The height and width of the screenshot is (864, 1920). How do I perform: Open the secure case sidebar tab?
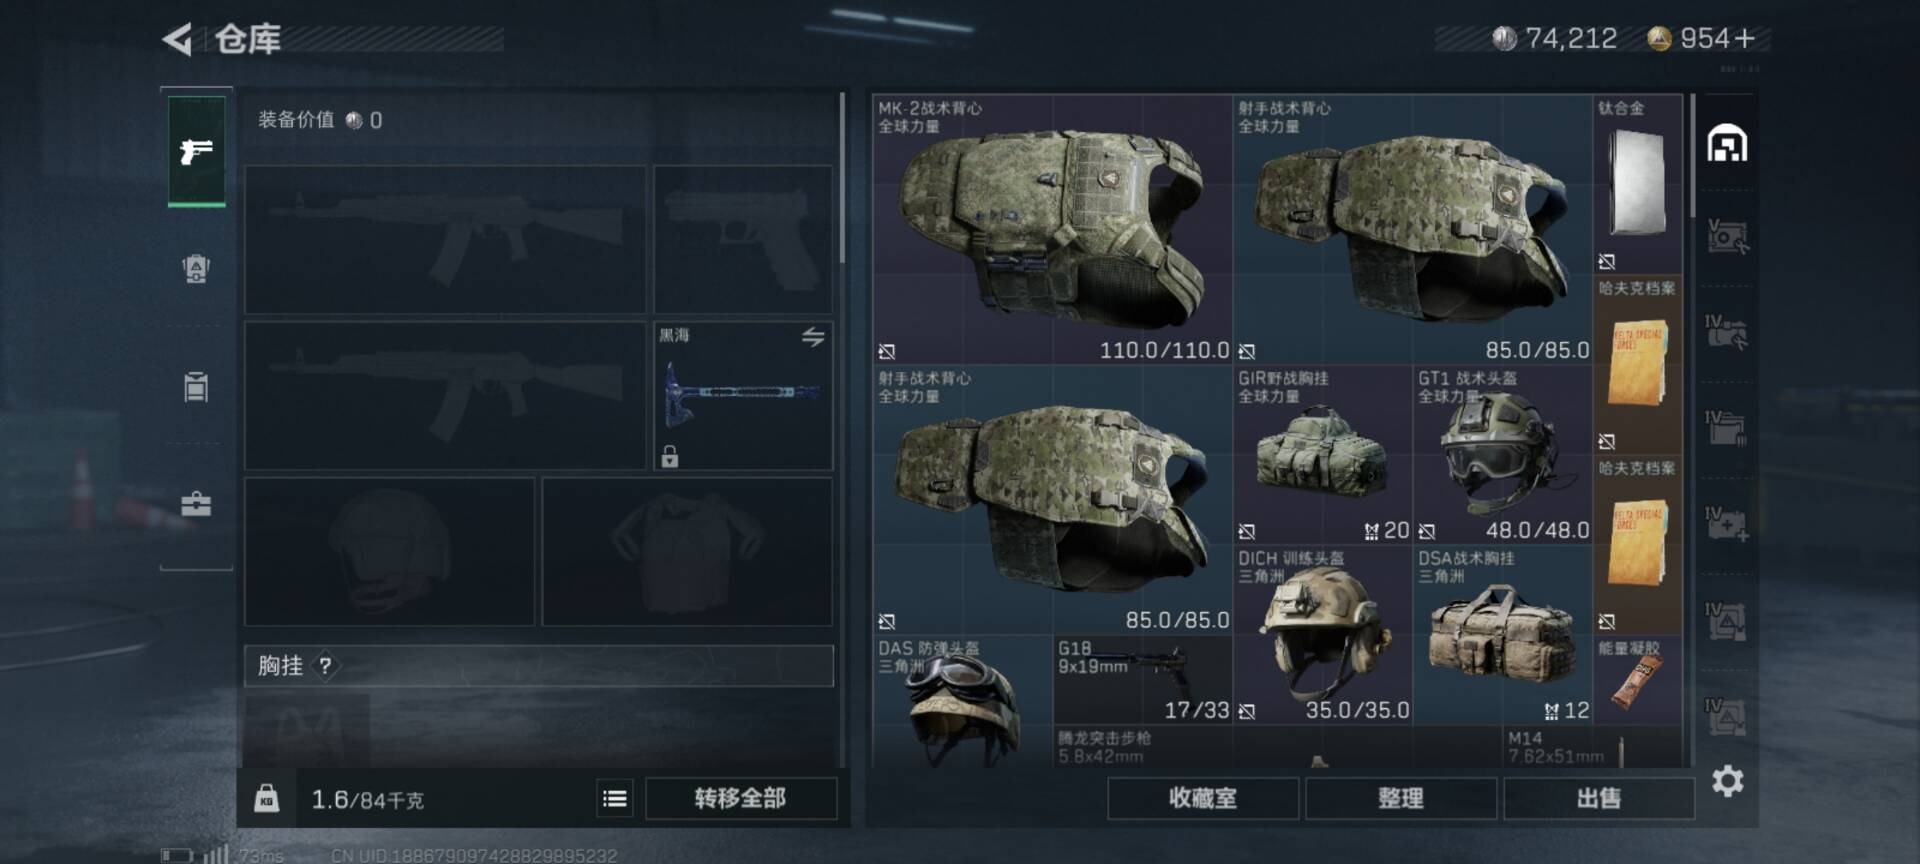[196, 503]
